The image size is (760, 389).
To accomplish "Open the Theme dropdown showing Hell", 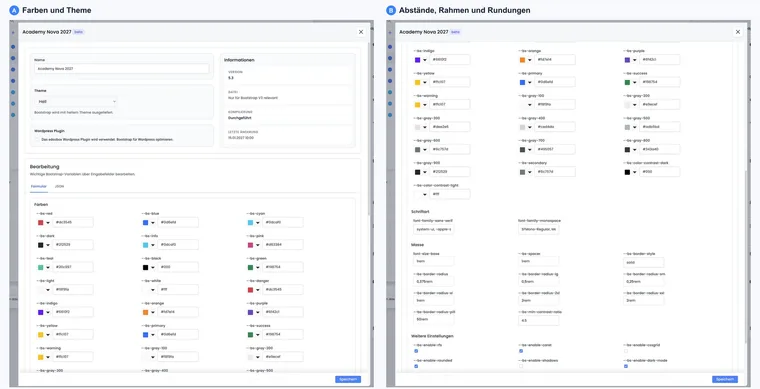I will (x=76, y=101).
